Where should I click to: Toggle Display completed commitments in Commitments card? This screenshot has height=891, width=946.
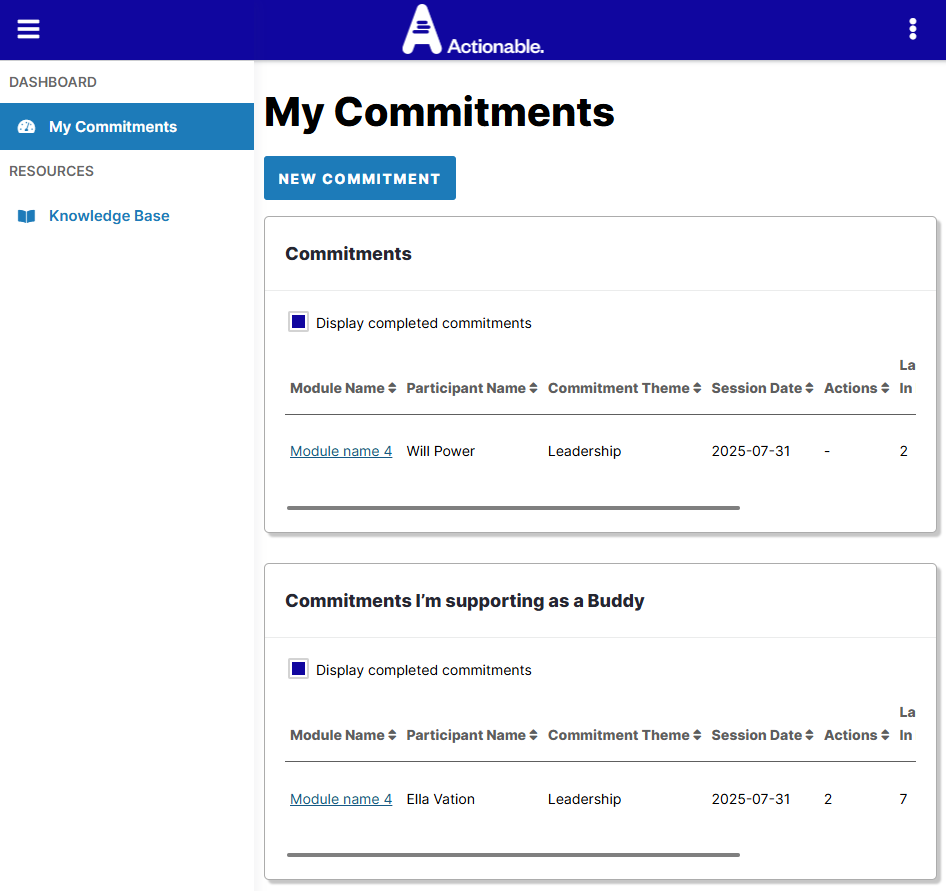pyautogui.click(x=298, y=322)
